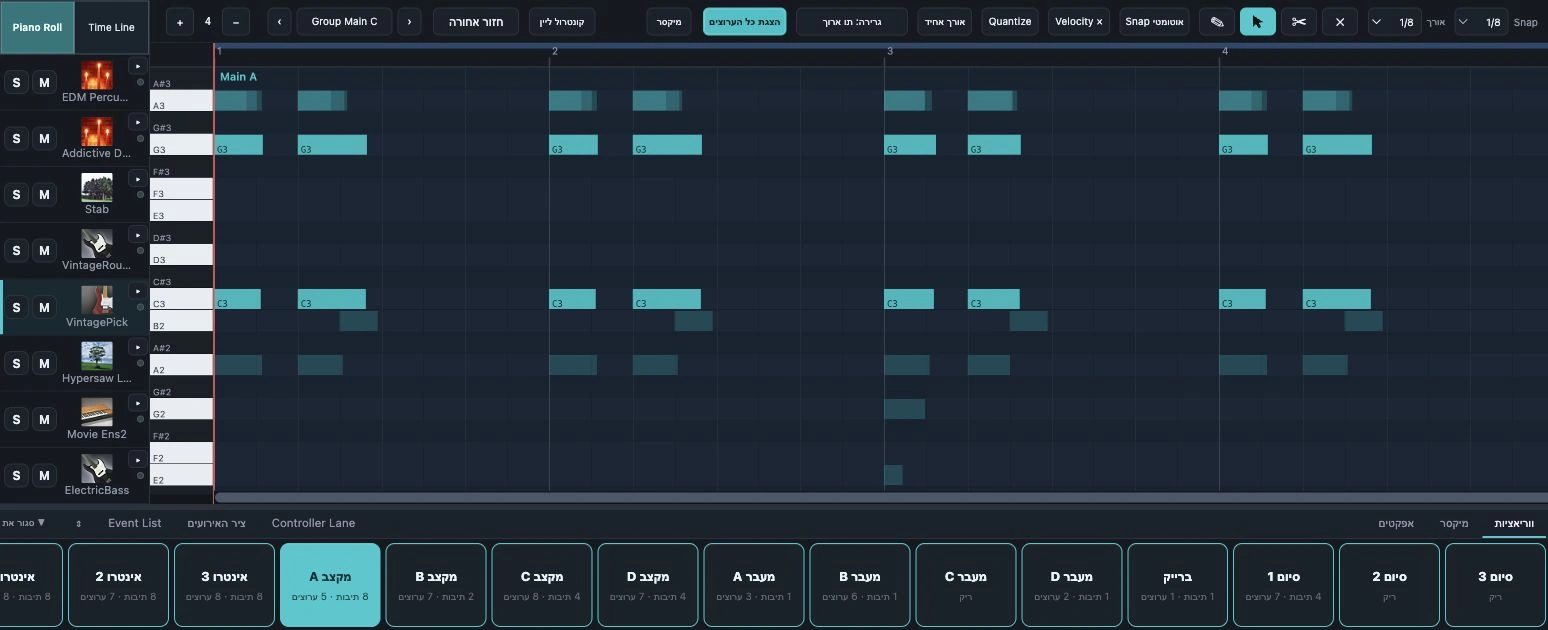Mute the Movie Ens2 track

point(44,419)
